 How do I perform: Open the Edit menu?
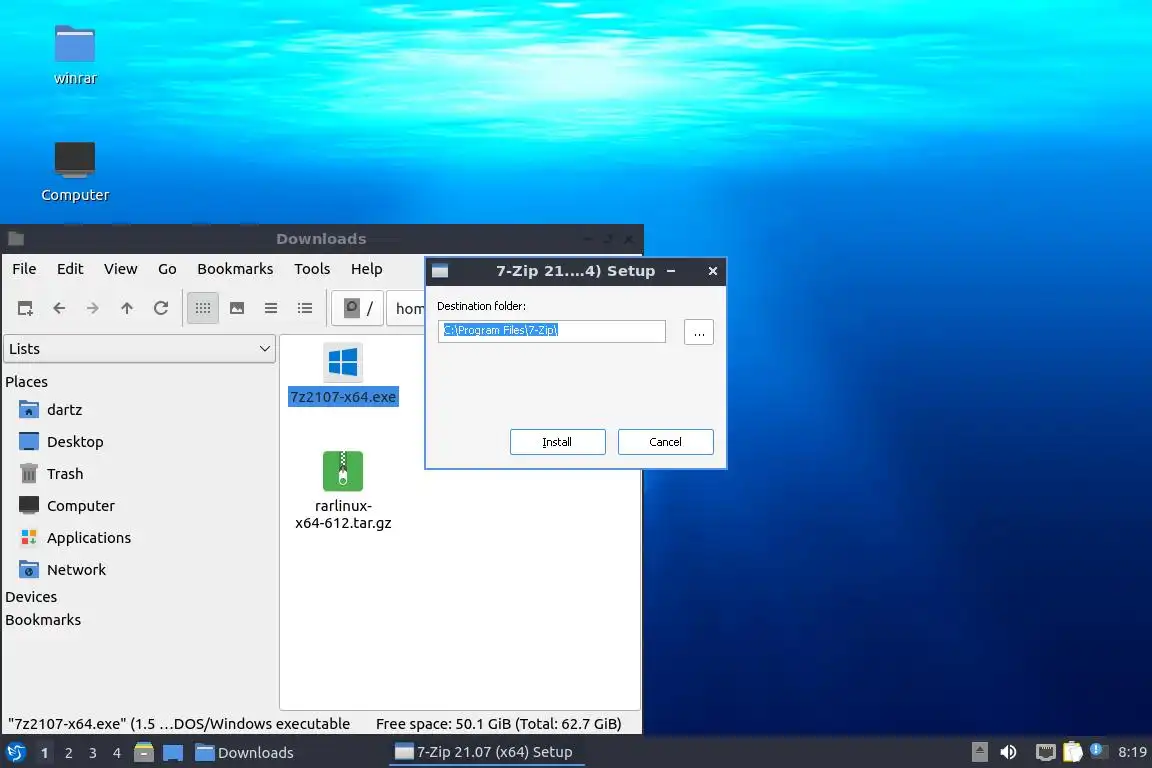pyautogui.click(x=70, y=268)
